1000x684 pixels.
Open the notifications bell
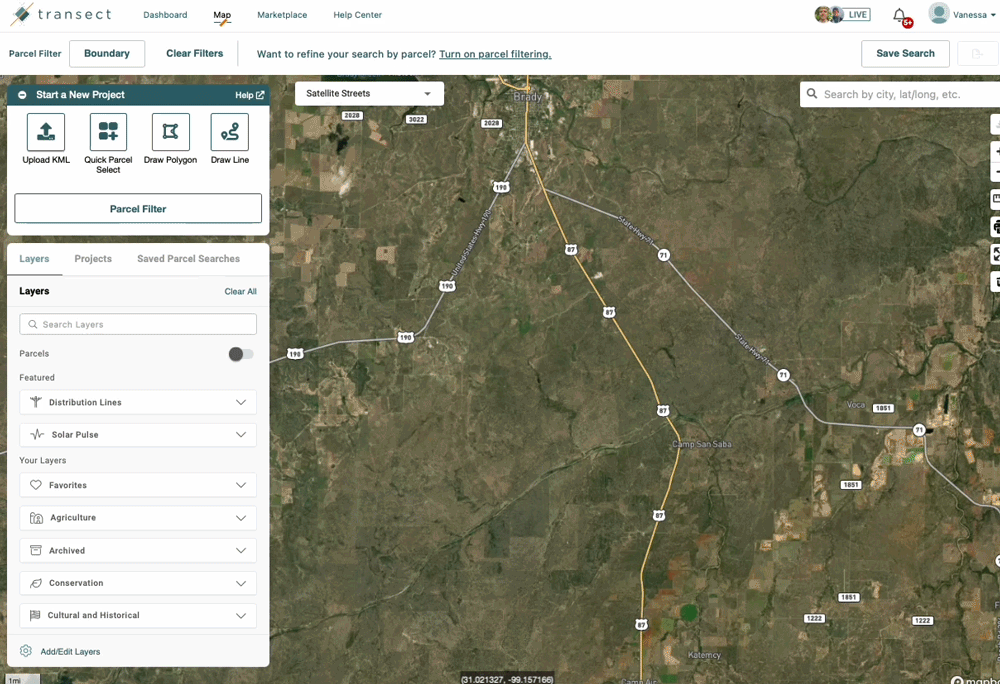[899, 15]
